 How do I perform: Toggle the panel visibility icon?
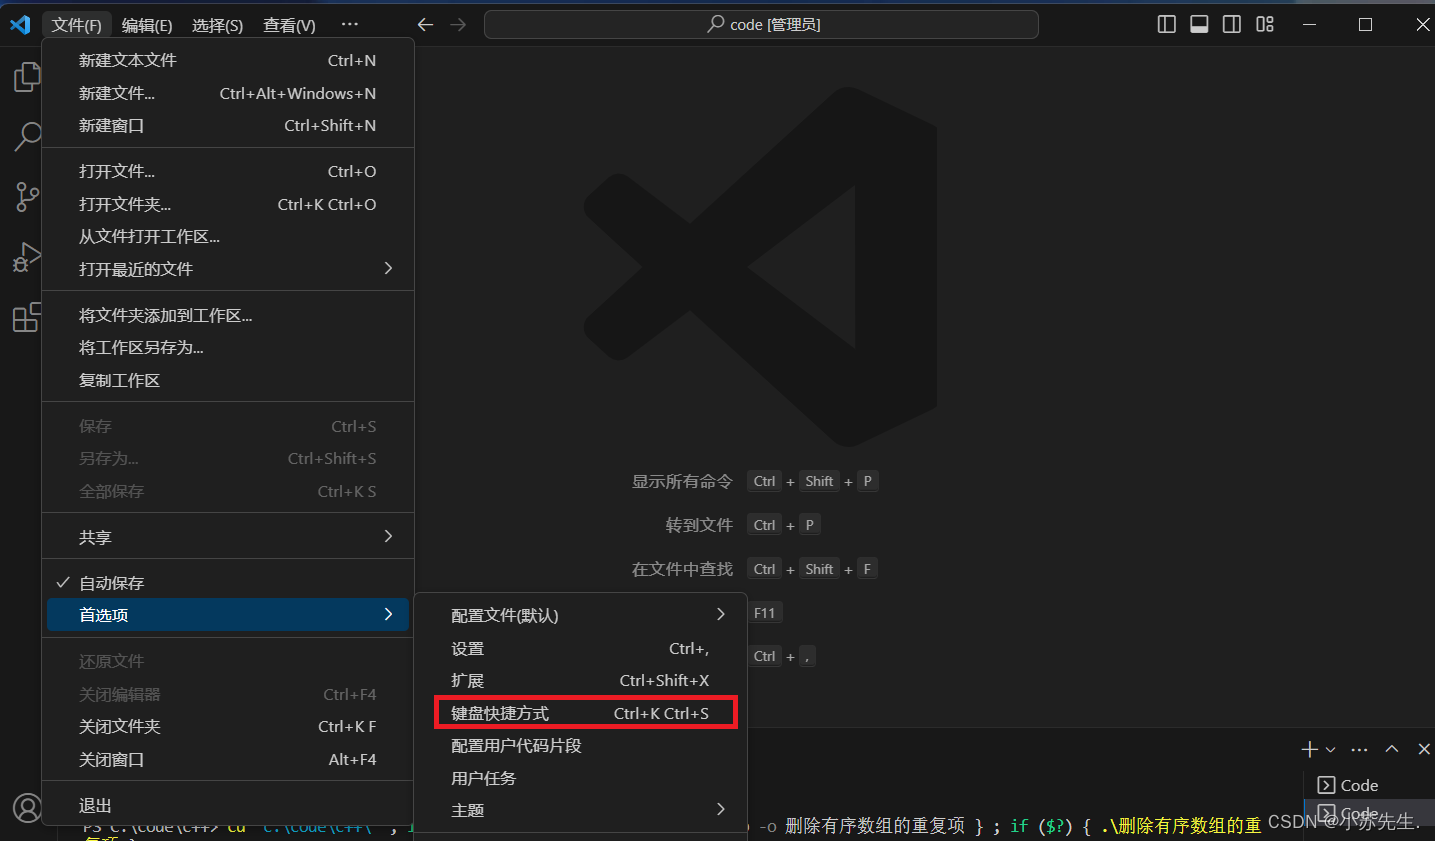point(1198,23)
